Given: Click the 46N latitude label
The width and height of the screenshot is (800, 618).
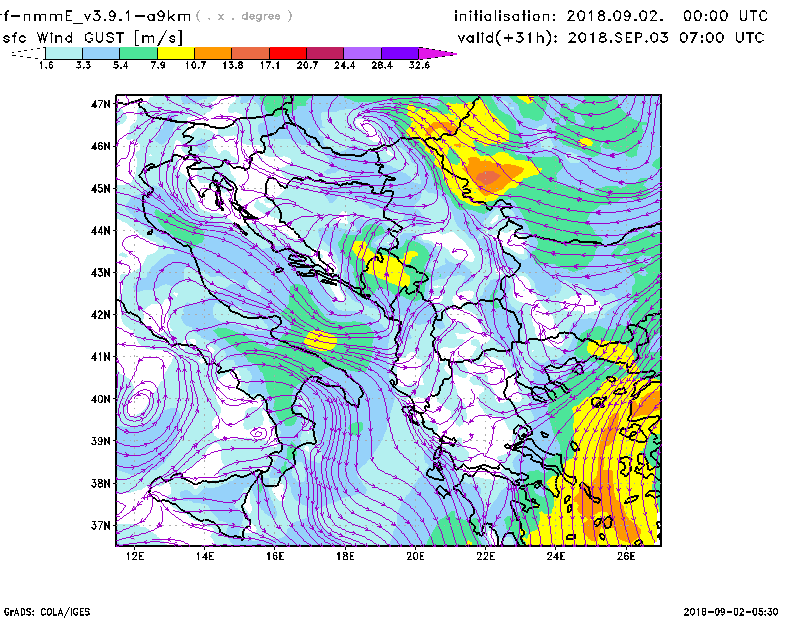Looking at the screenshot, I should 101,146.
